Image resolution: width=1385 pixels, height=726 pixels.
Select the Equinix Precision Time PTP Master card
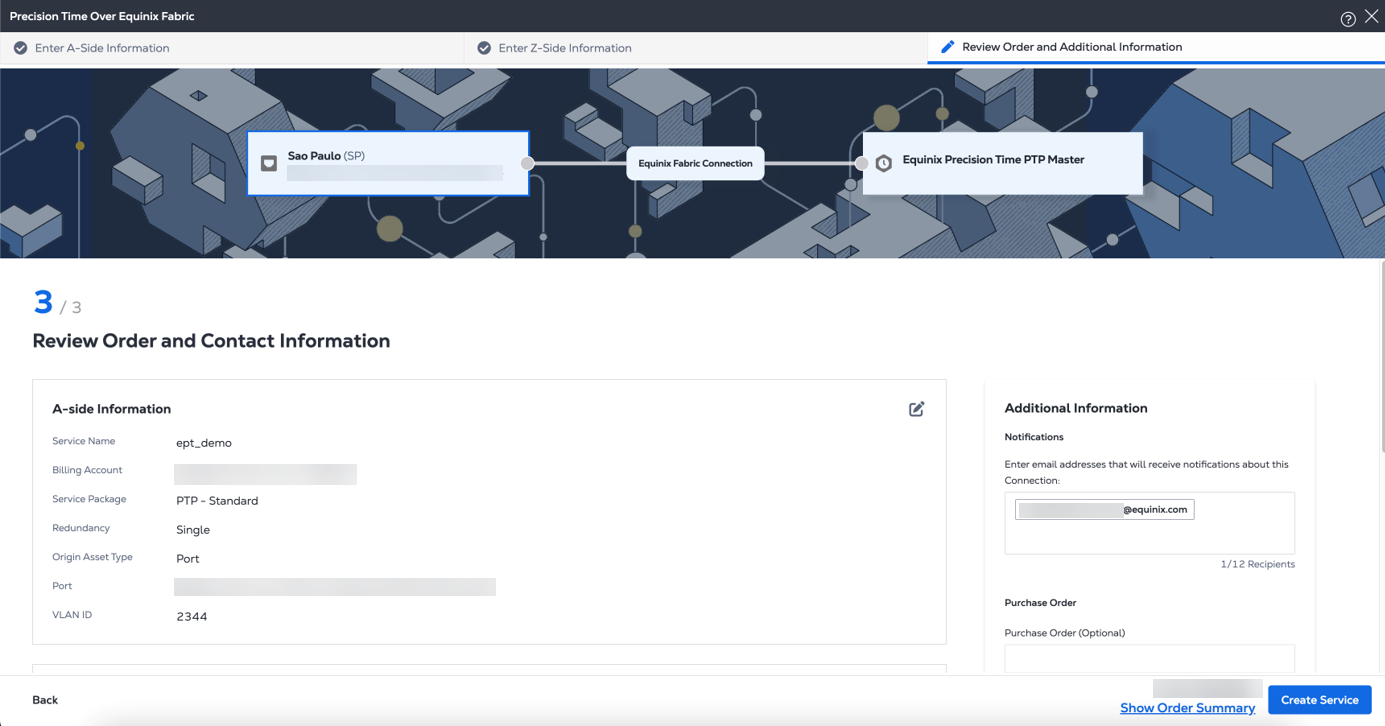pyautogui.click(x=1002, y=163)
